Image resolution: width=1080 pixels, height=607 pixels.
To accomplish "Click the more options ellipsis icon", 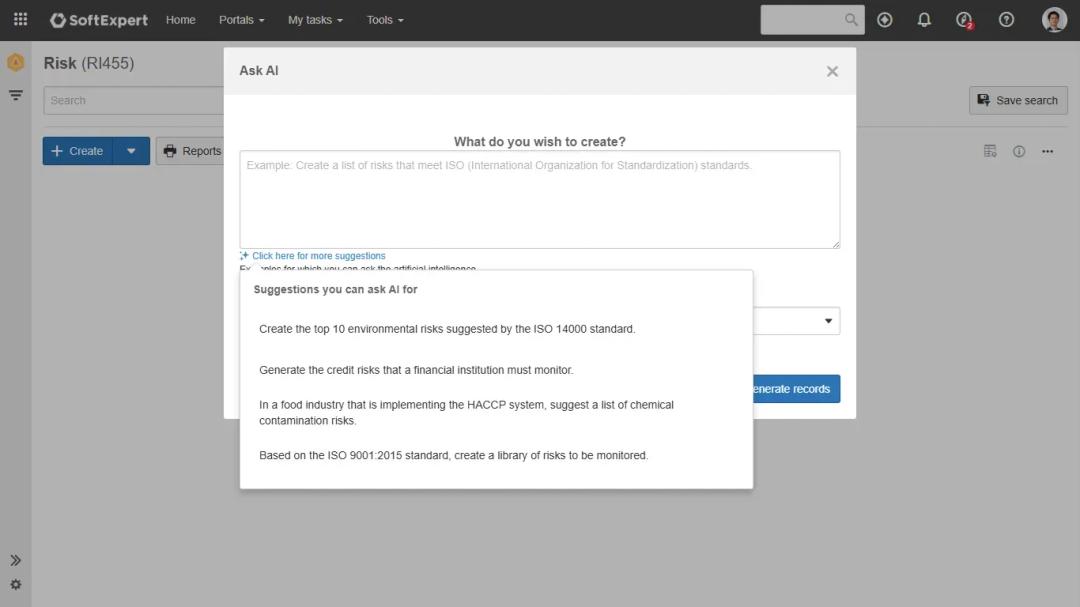I will tap(1047, 151).
